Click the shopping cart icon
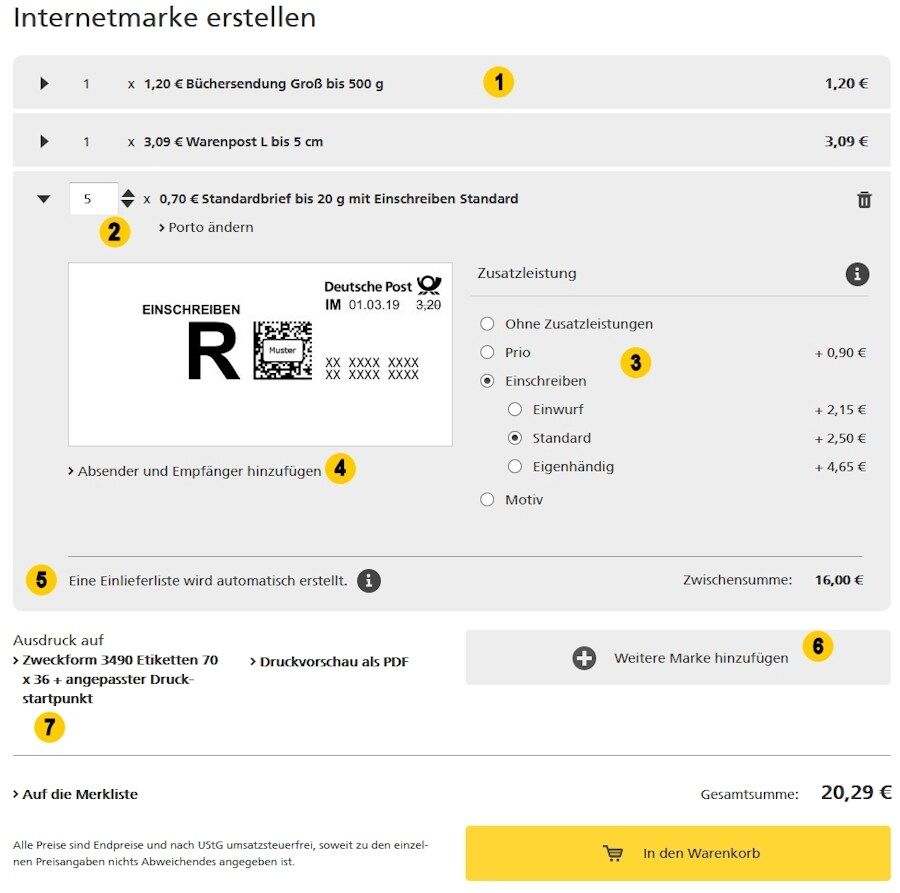 click(x=613, y=853)
